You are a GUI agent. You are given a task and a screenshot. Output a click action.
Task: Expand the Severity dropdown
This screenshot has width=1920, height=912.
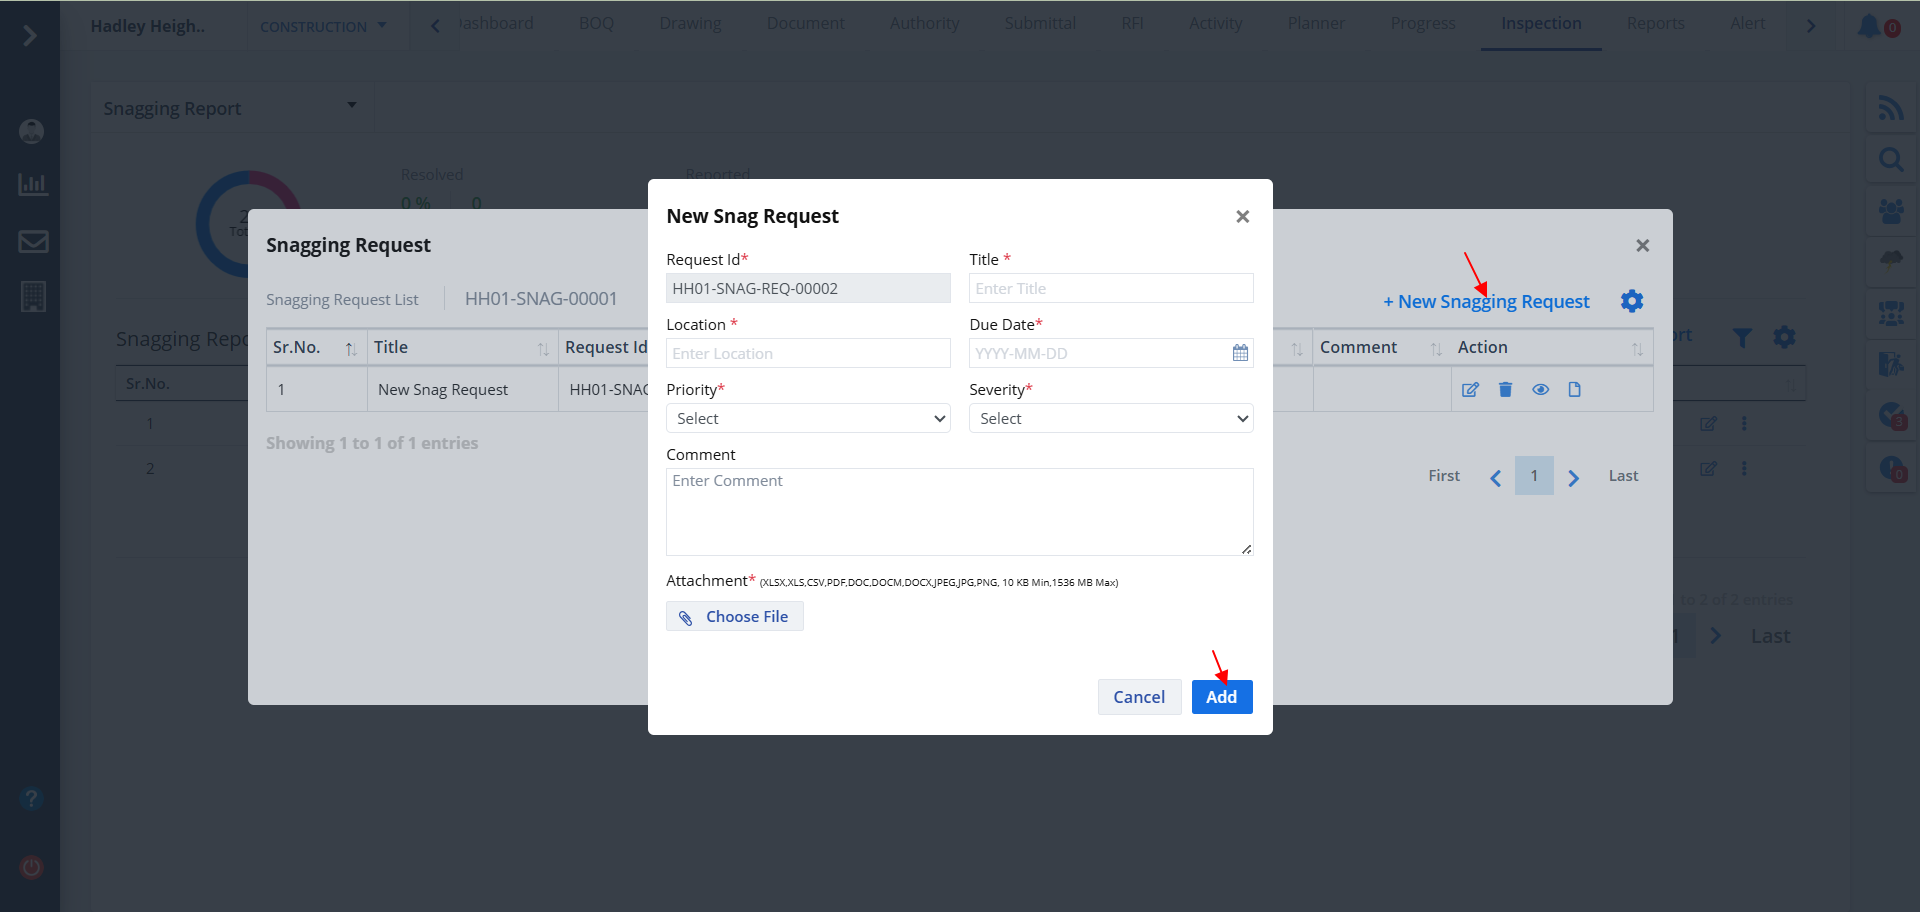1110,419
